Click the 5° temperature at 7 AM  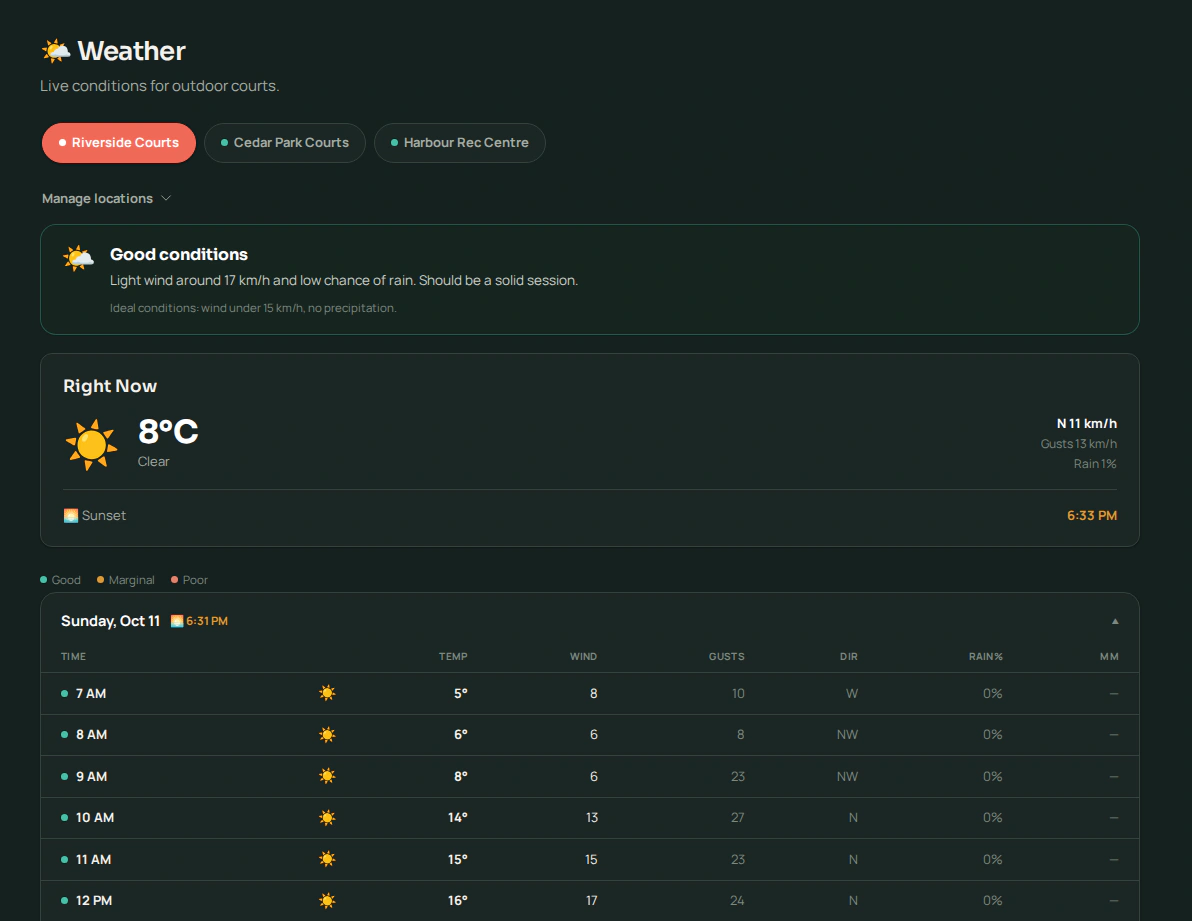[x=461, y=694]
